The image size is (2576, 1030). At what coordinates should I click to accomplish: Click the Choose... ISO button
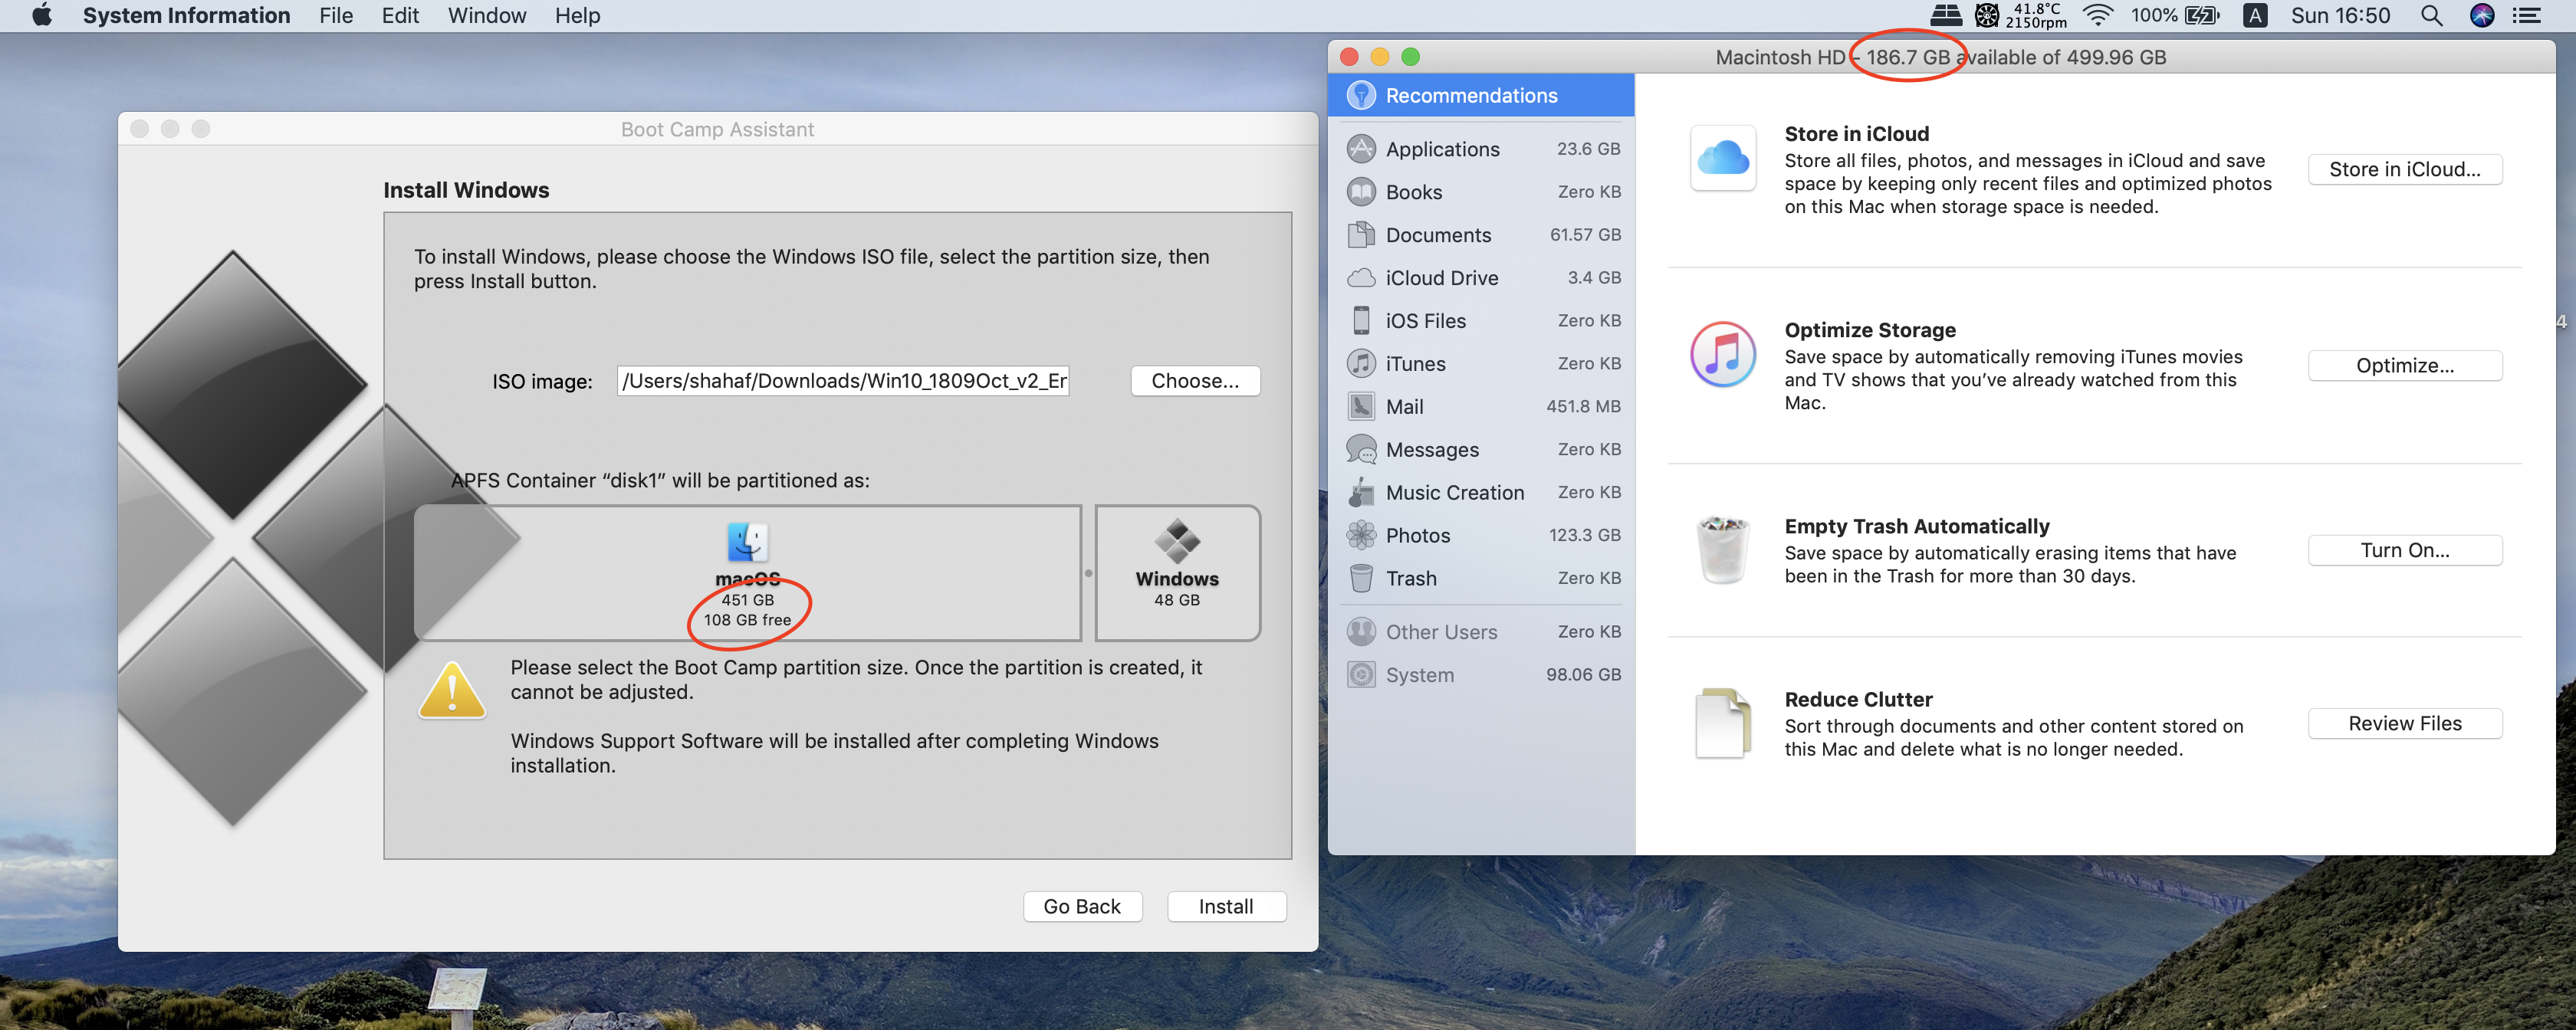1194,381
